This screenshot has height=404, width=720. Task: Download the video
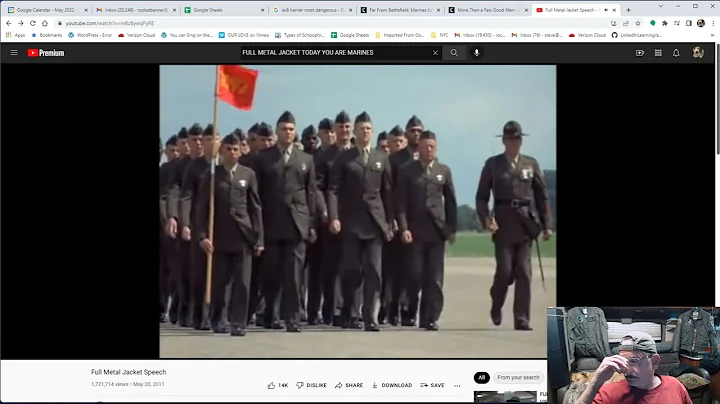(392, 385)
